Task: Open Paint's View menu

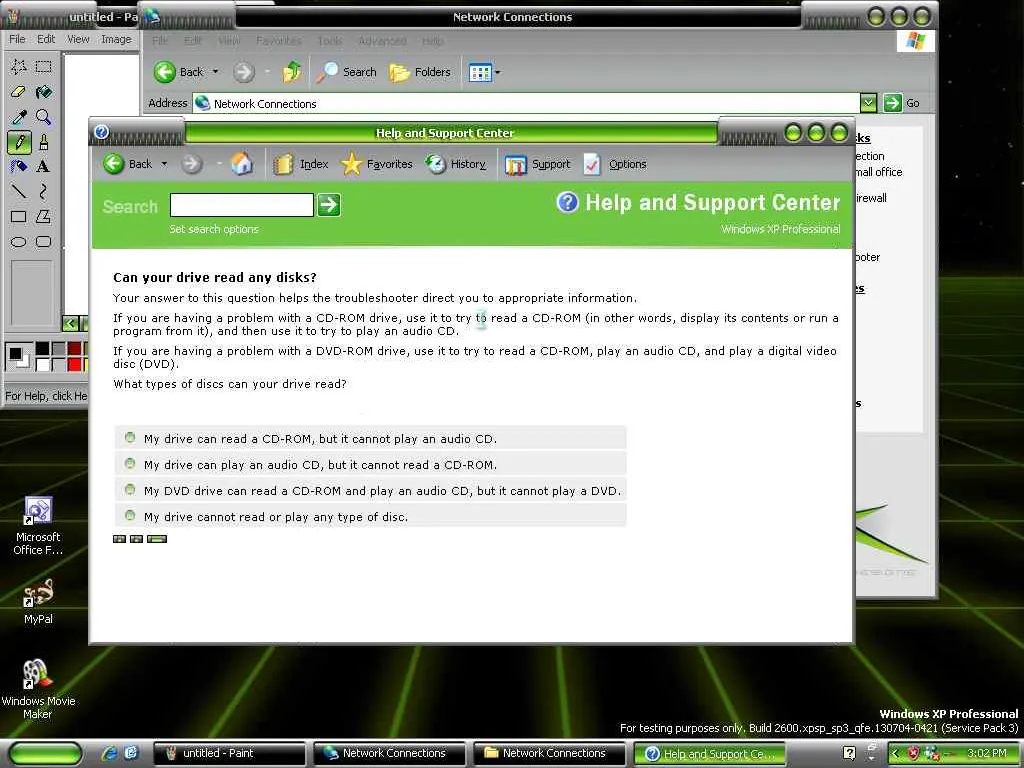Action: point(78,39)
